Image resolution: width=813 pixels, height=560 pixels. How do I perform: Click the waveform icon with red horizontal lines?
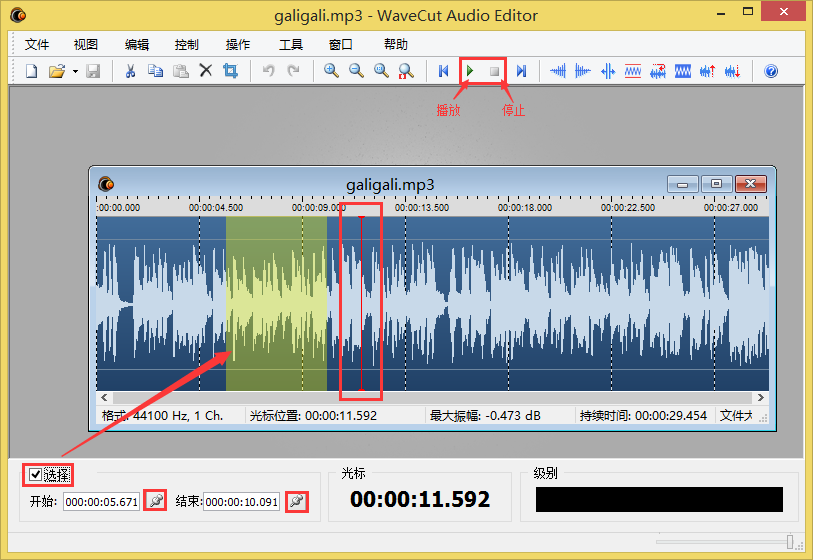[x=633, y=71]
